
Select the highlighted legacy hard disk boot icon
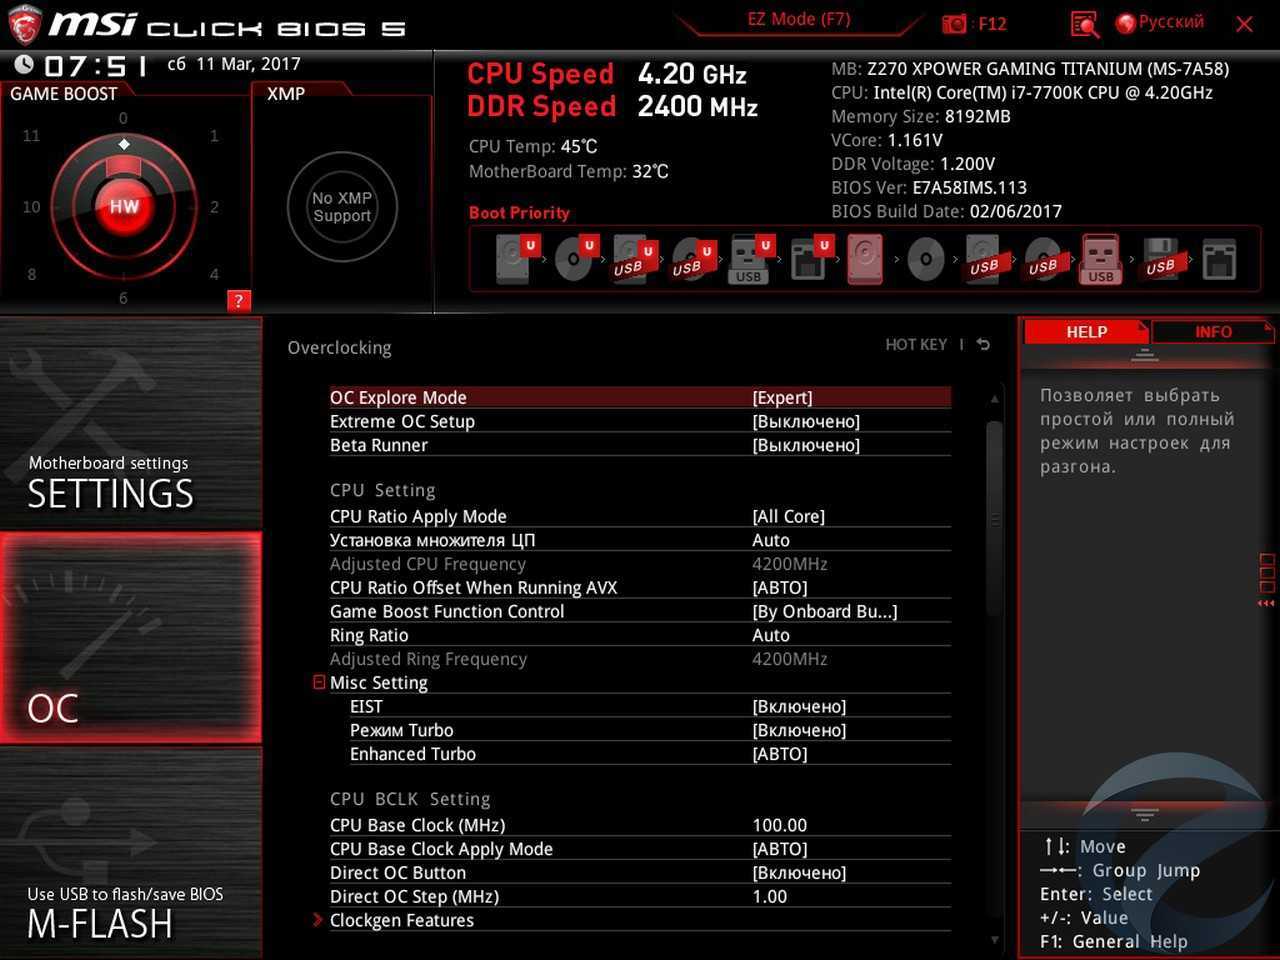click(x=865, y=260)
